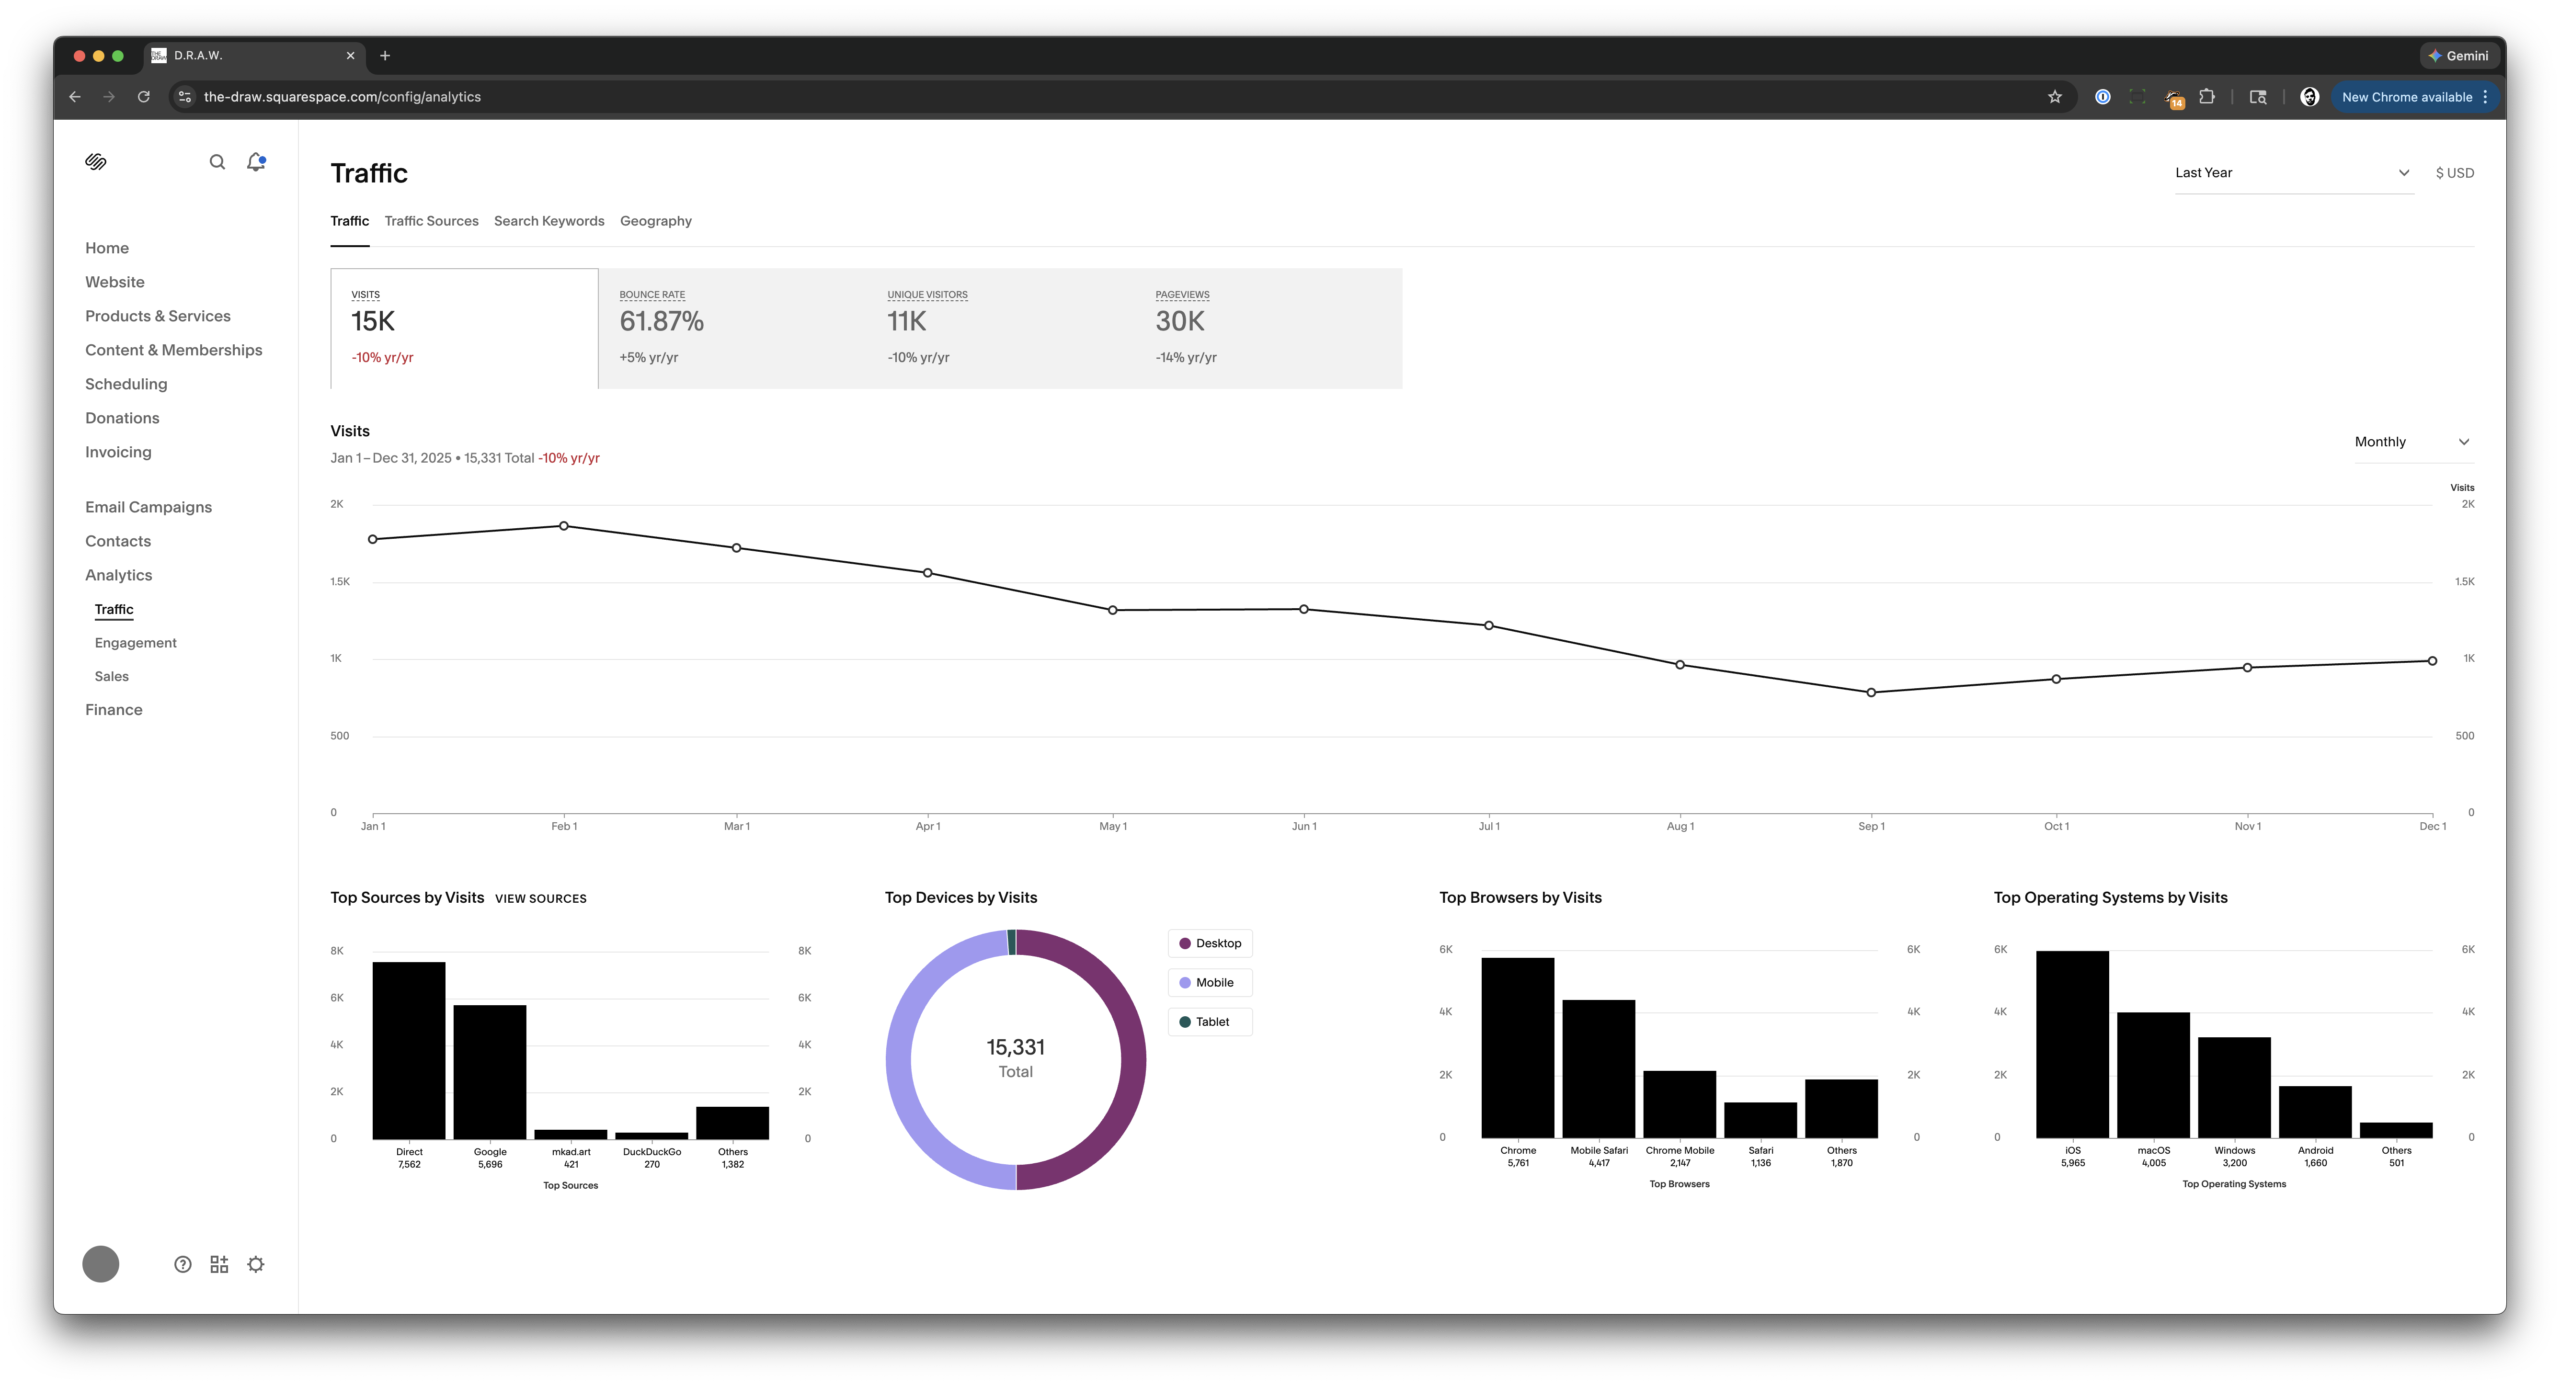Click the VIEW SOURCES link
Viewport: 2560px width, 1385px height.
540,898
